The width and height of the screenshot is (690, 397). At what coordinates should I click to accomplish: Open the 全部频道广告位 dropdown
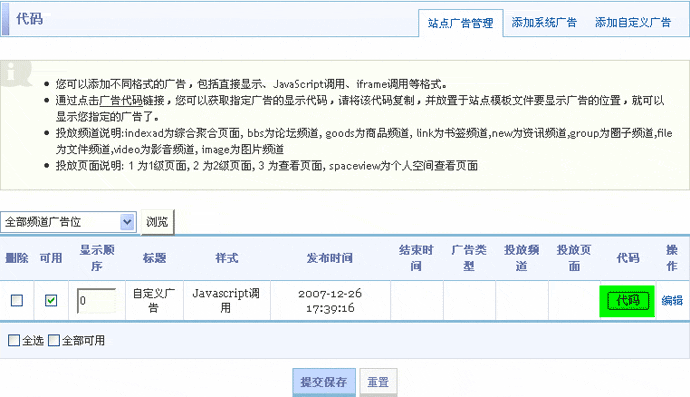point(68,222)
